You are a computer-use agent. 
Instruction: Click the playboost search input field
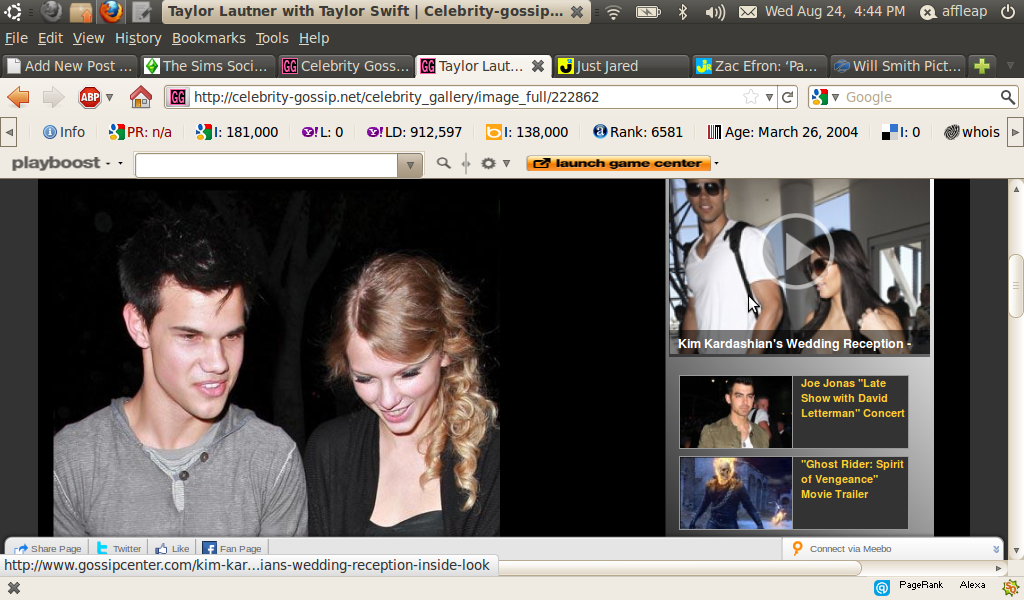266,165
